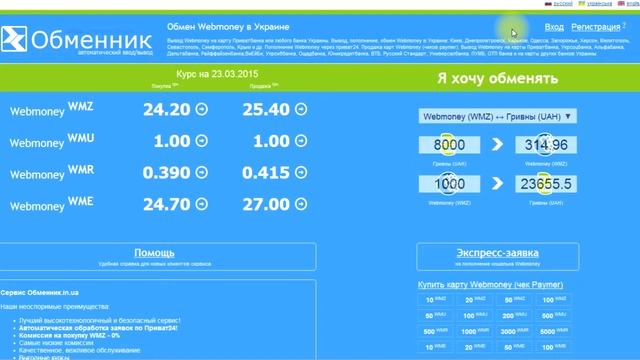Open the circle arrow next to WMZ sell rate 25.40

[x=301, y=109]
